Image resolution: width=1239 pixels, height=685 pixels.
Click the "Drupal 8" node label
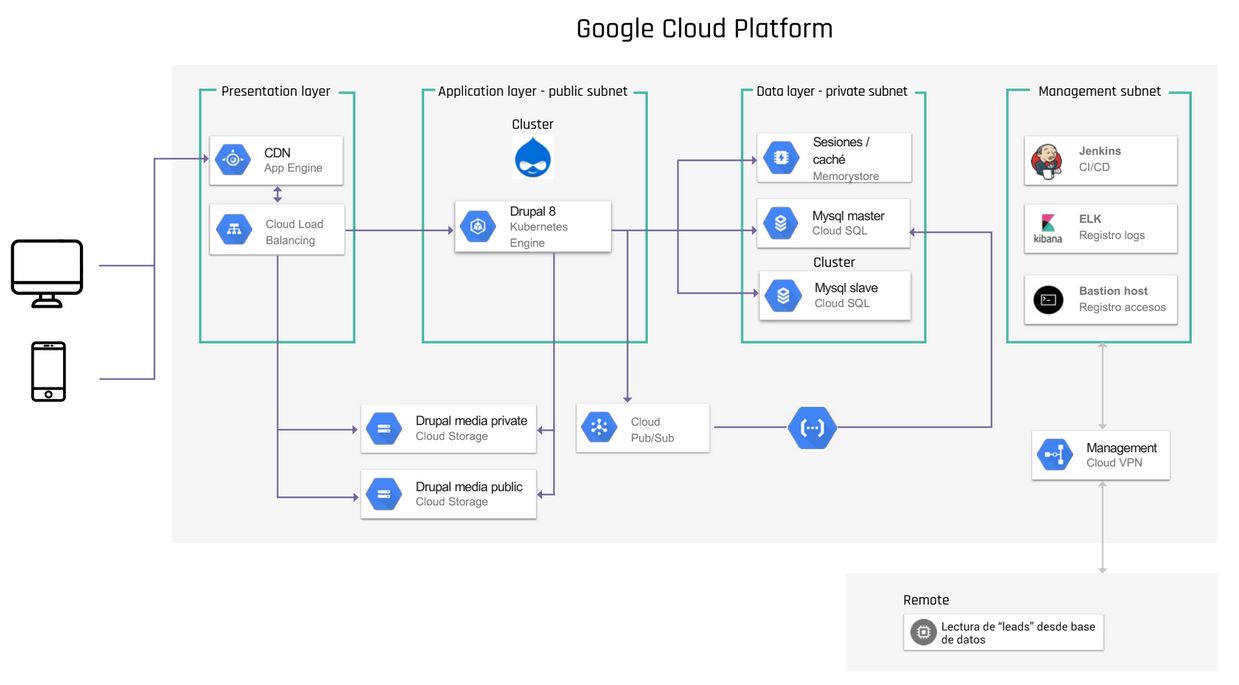[533, 212]
